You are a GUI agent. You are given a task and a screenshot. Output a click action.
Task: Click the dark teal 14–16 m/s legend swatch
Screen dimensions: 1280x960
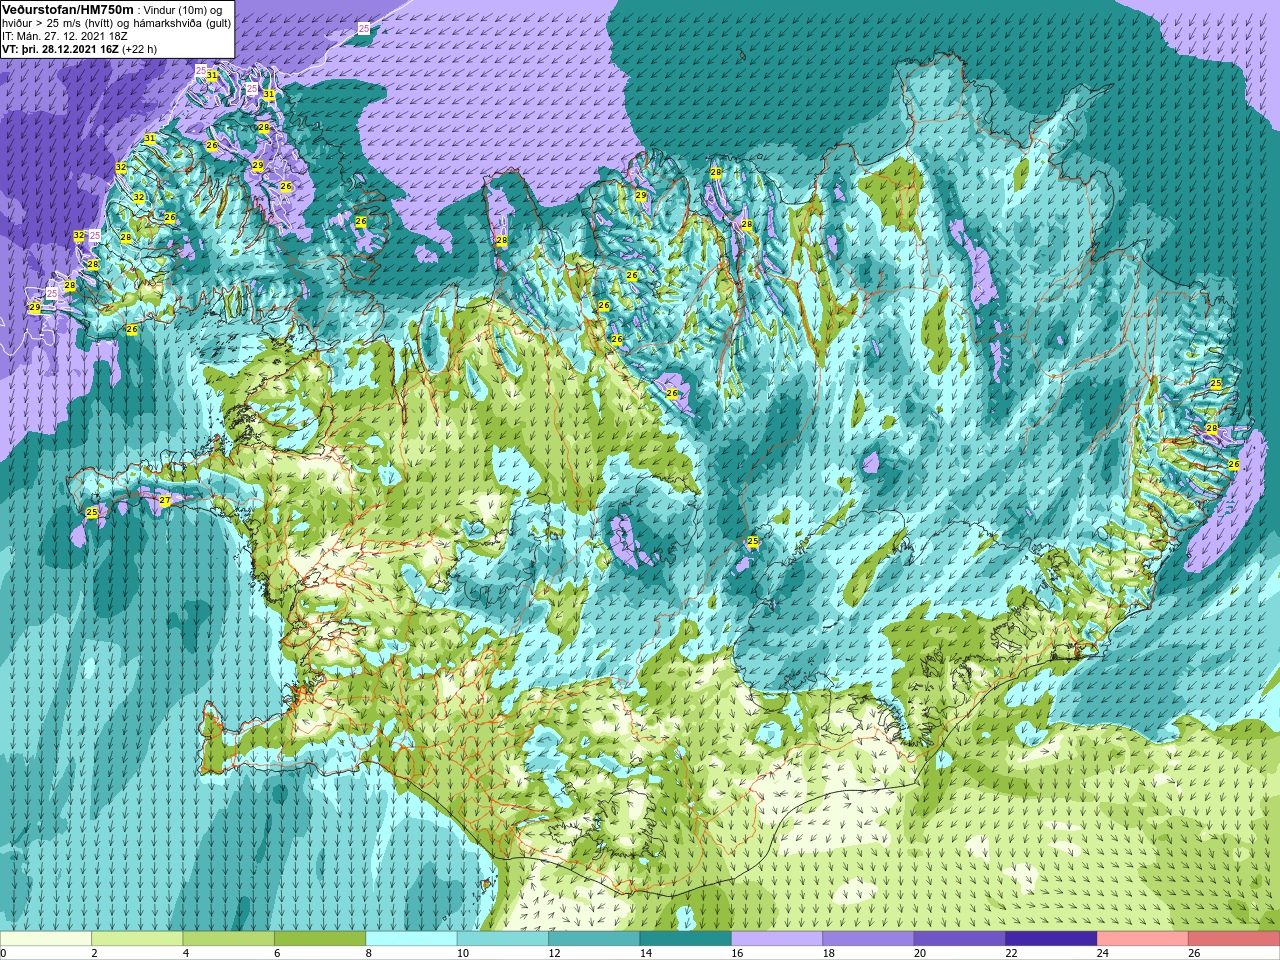coord(685,939)
